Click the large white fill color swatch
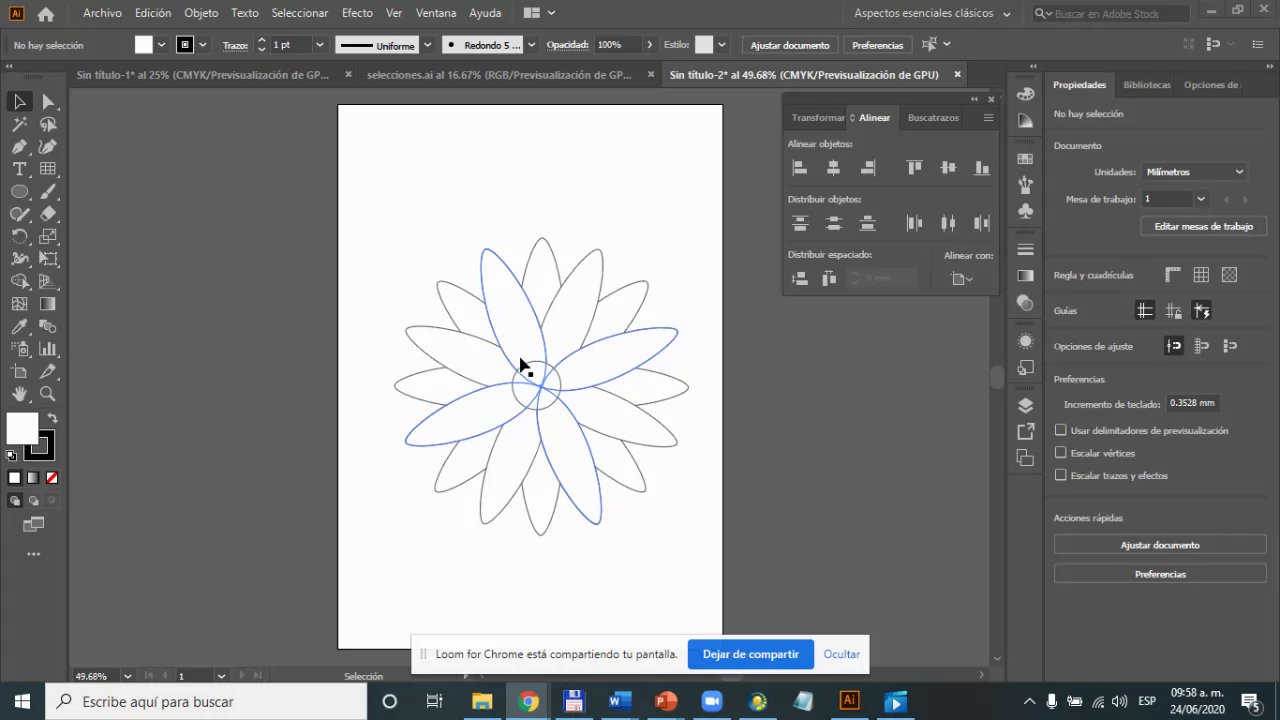1280x720 pixels. pyautogui.click(x=22, y=428)
